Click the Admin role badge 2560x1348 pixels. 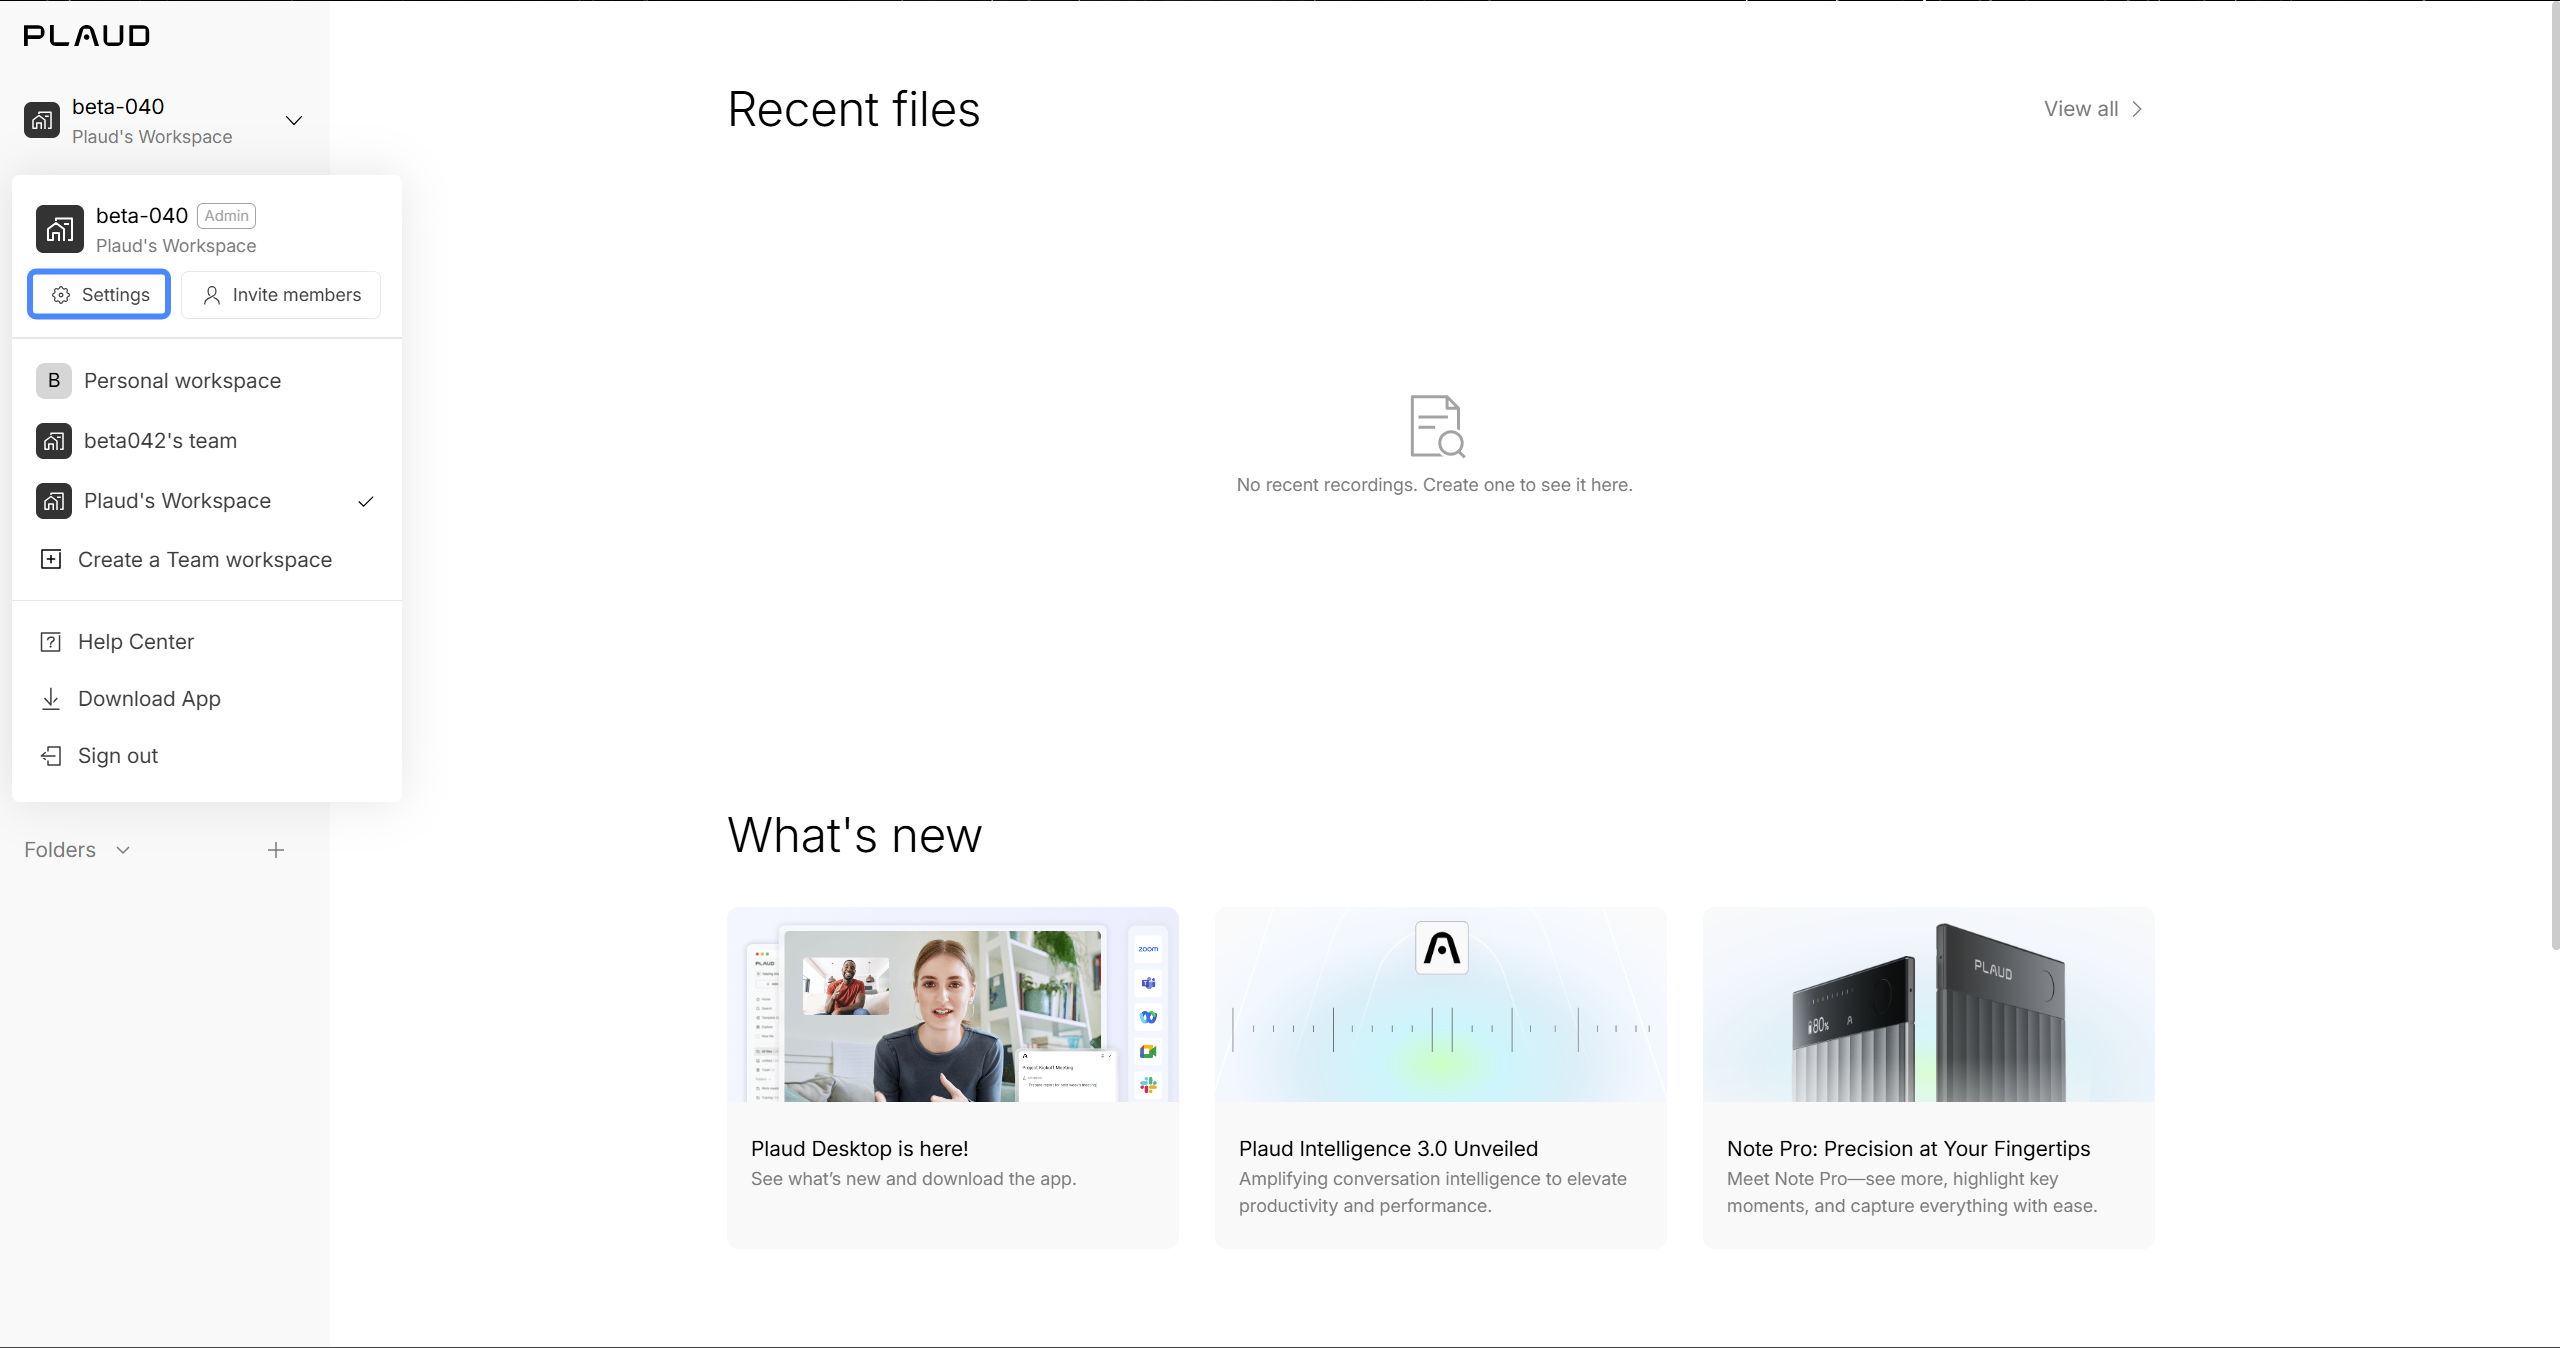227,216
